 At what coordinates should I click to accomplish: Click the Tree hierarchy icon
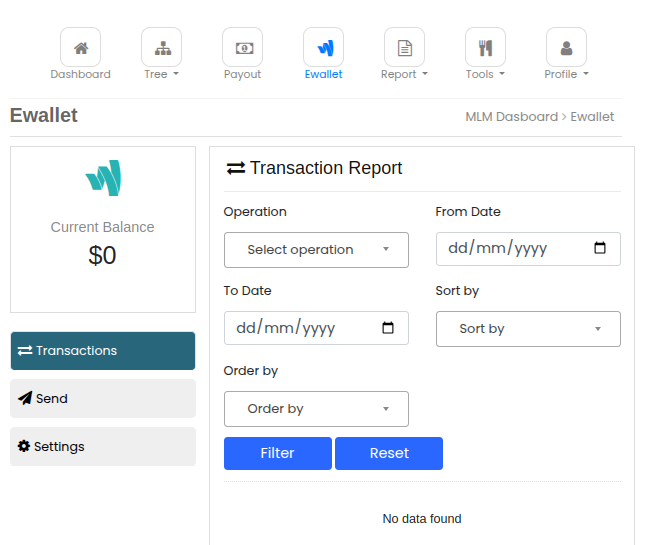click(162, 48)
